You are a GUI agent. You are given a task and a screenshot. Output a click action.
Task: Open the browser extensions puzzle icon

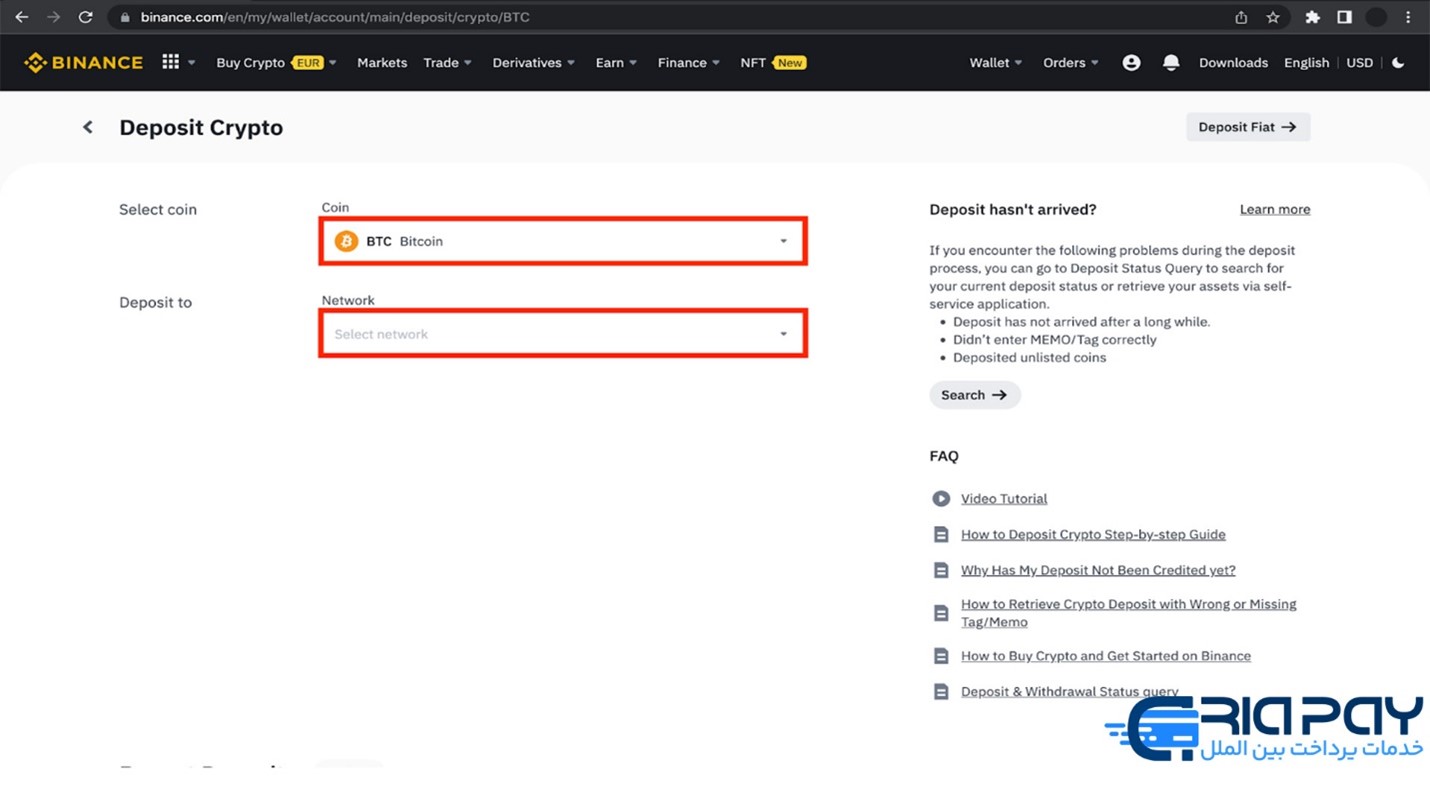[x=1313, y=17]
